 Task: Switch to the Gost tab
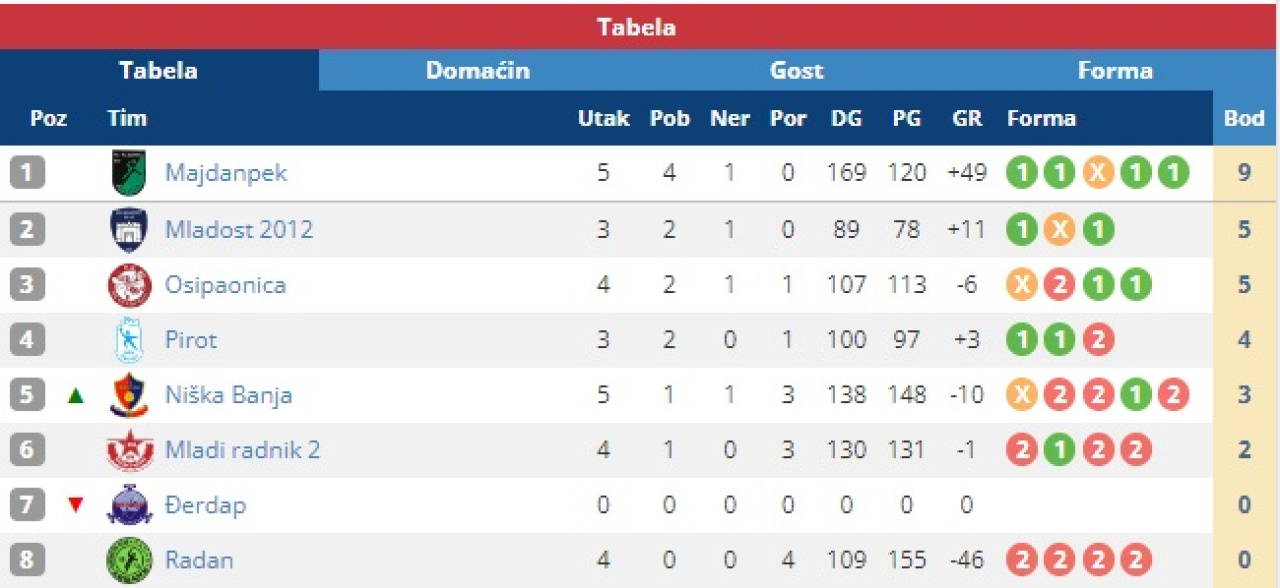click(x=796, y=71)
